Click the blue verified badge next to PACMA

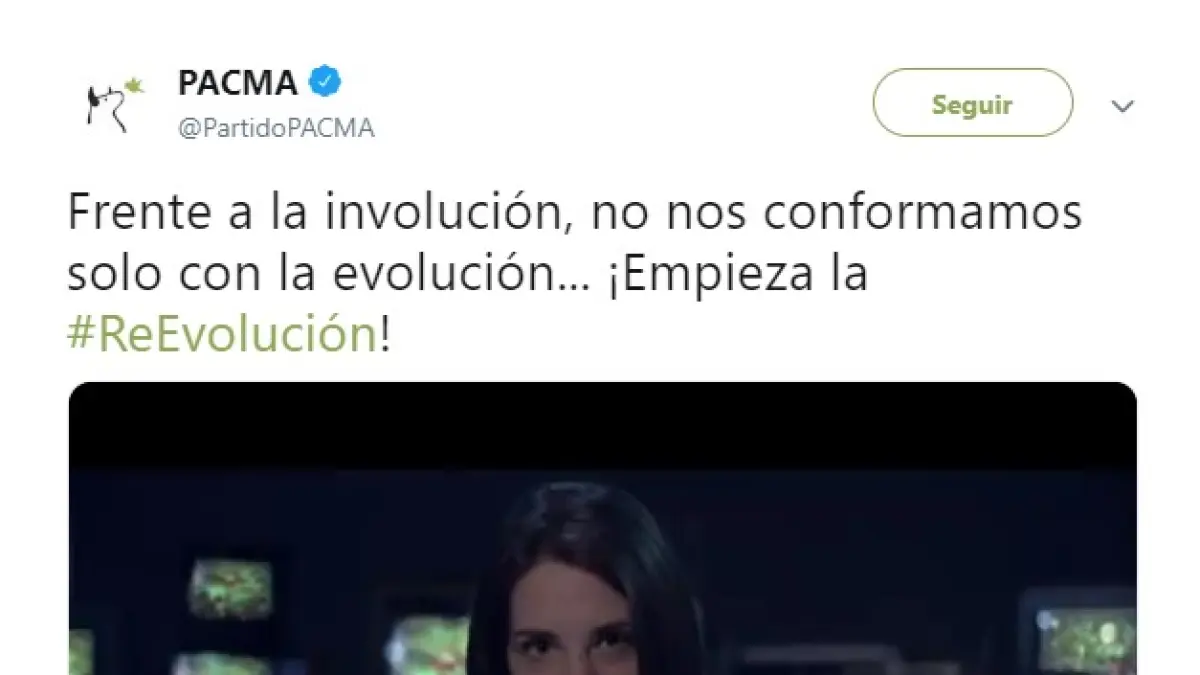click(324, 83)
